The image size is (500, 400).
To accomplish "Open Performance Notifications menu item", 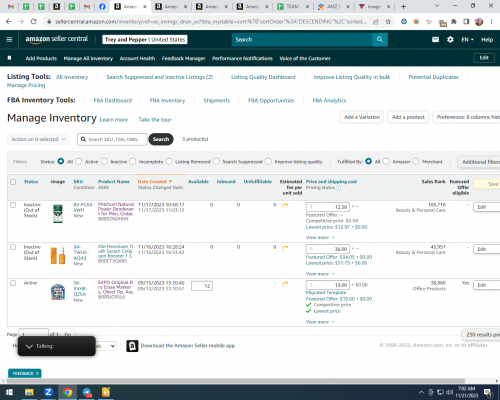I will click(x=242, y=58).
